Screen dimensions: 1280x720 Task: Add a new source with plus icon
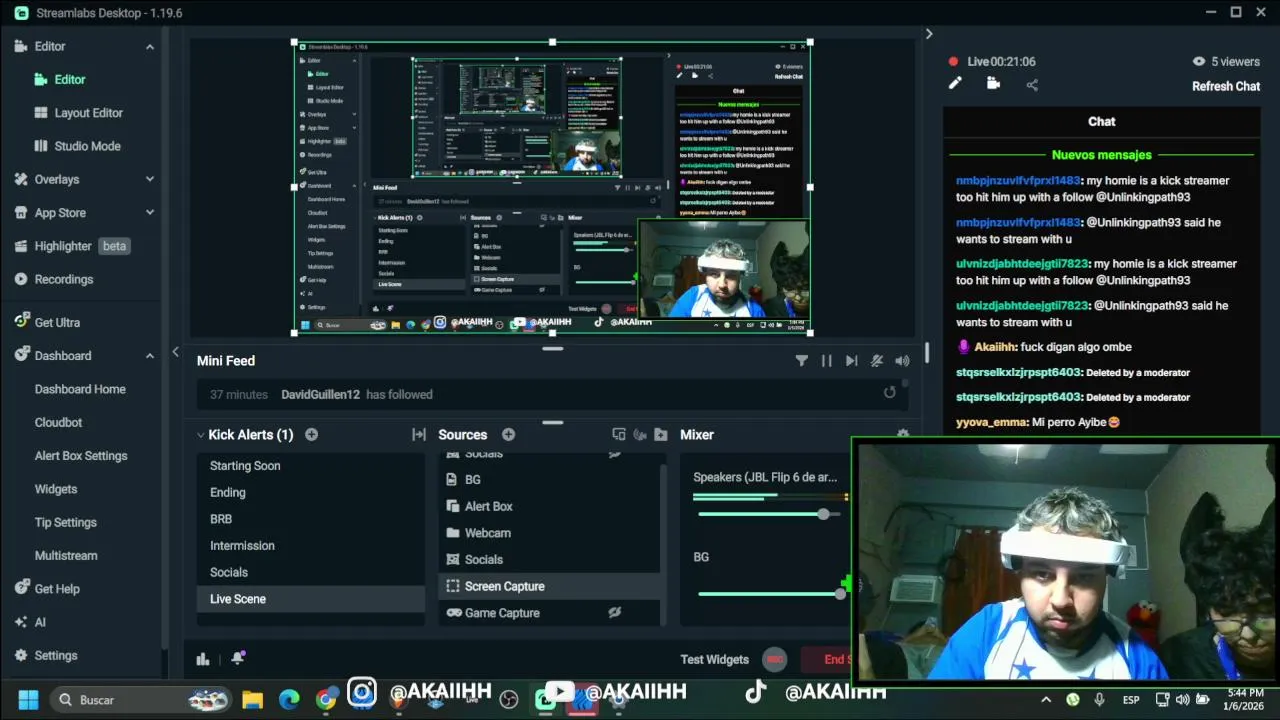(508, 434)
